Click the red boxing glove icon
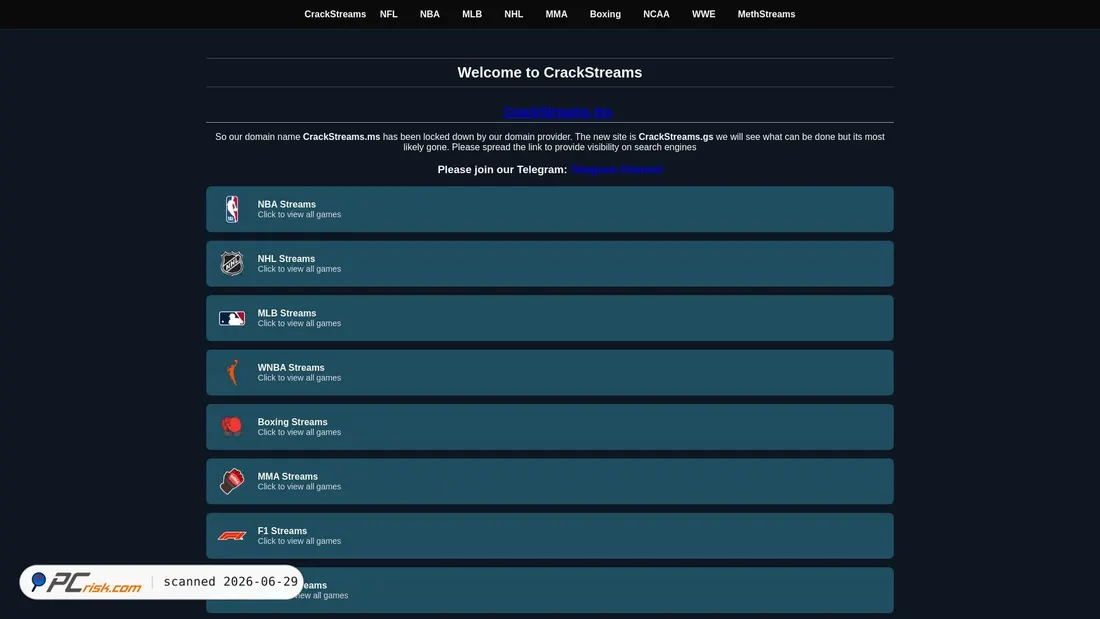 pos(232,426)
